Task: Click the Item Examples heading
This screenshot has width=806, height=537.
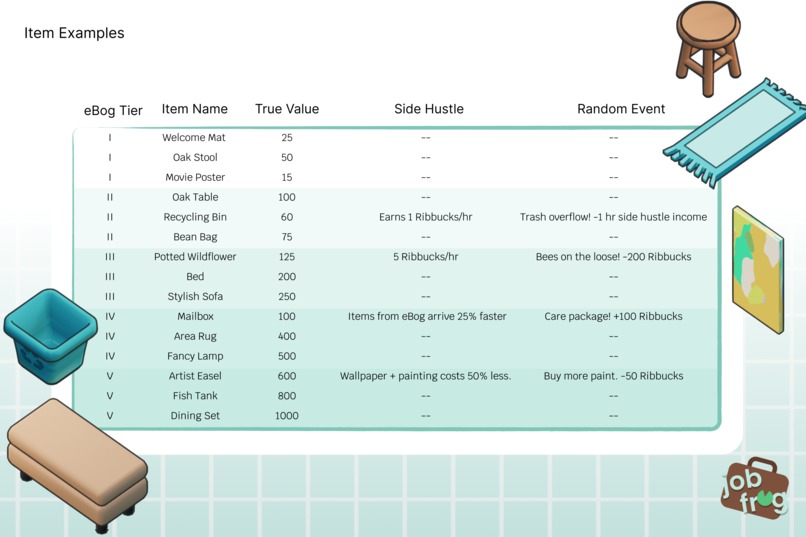Action: [74, 33]
